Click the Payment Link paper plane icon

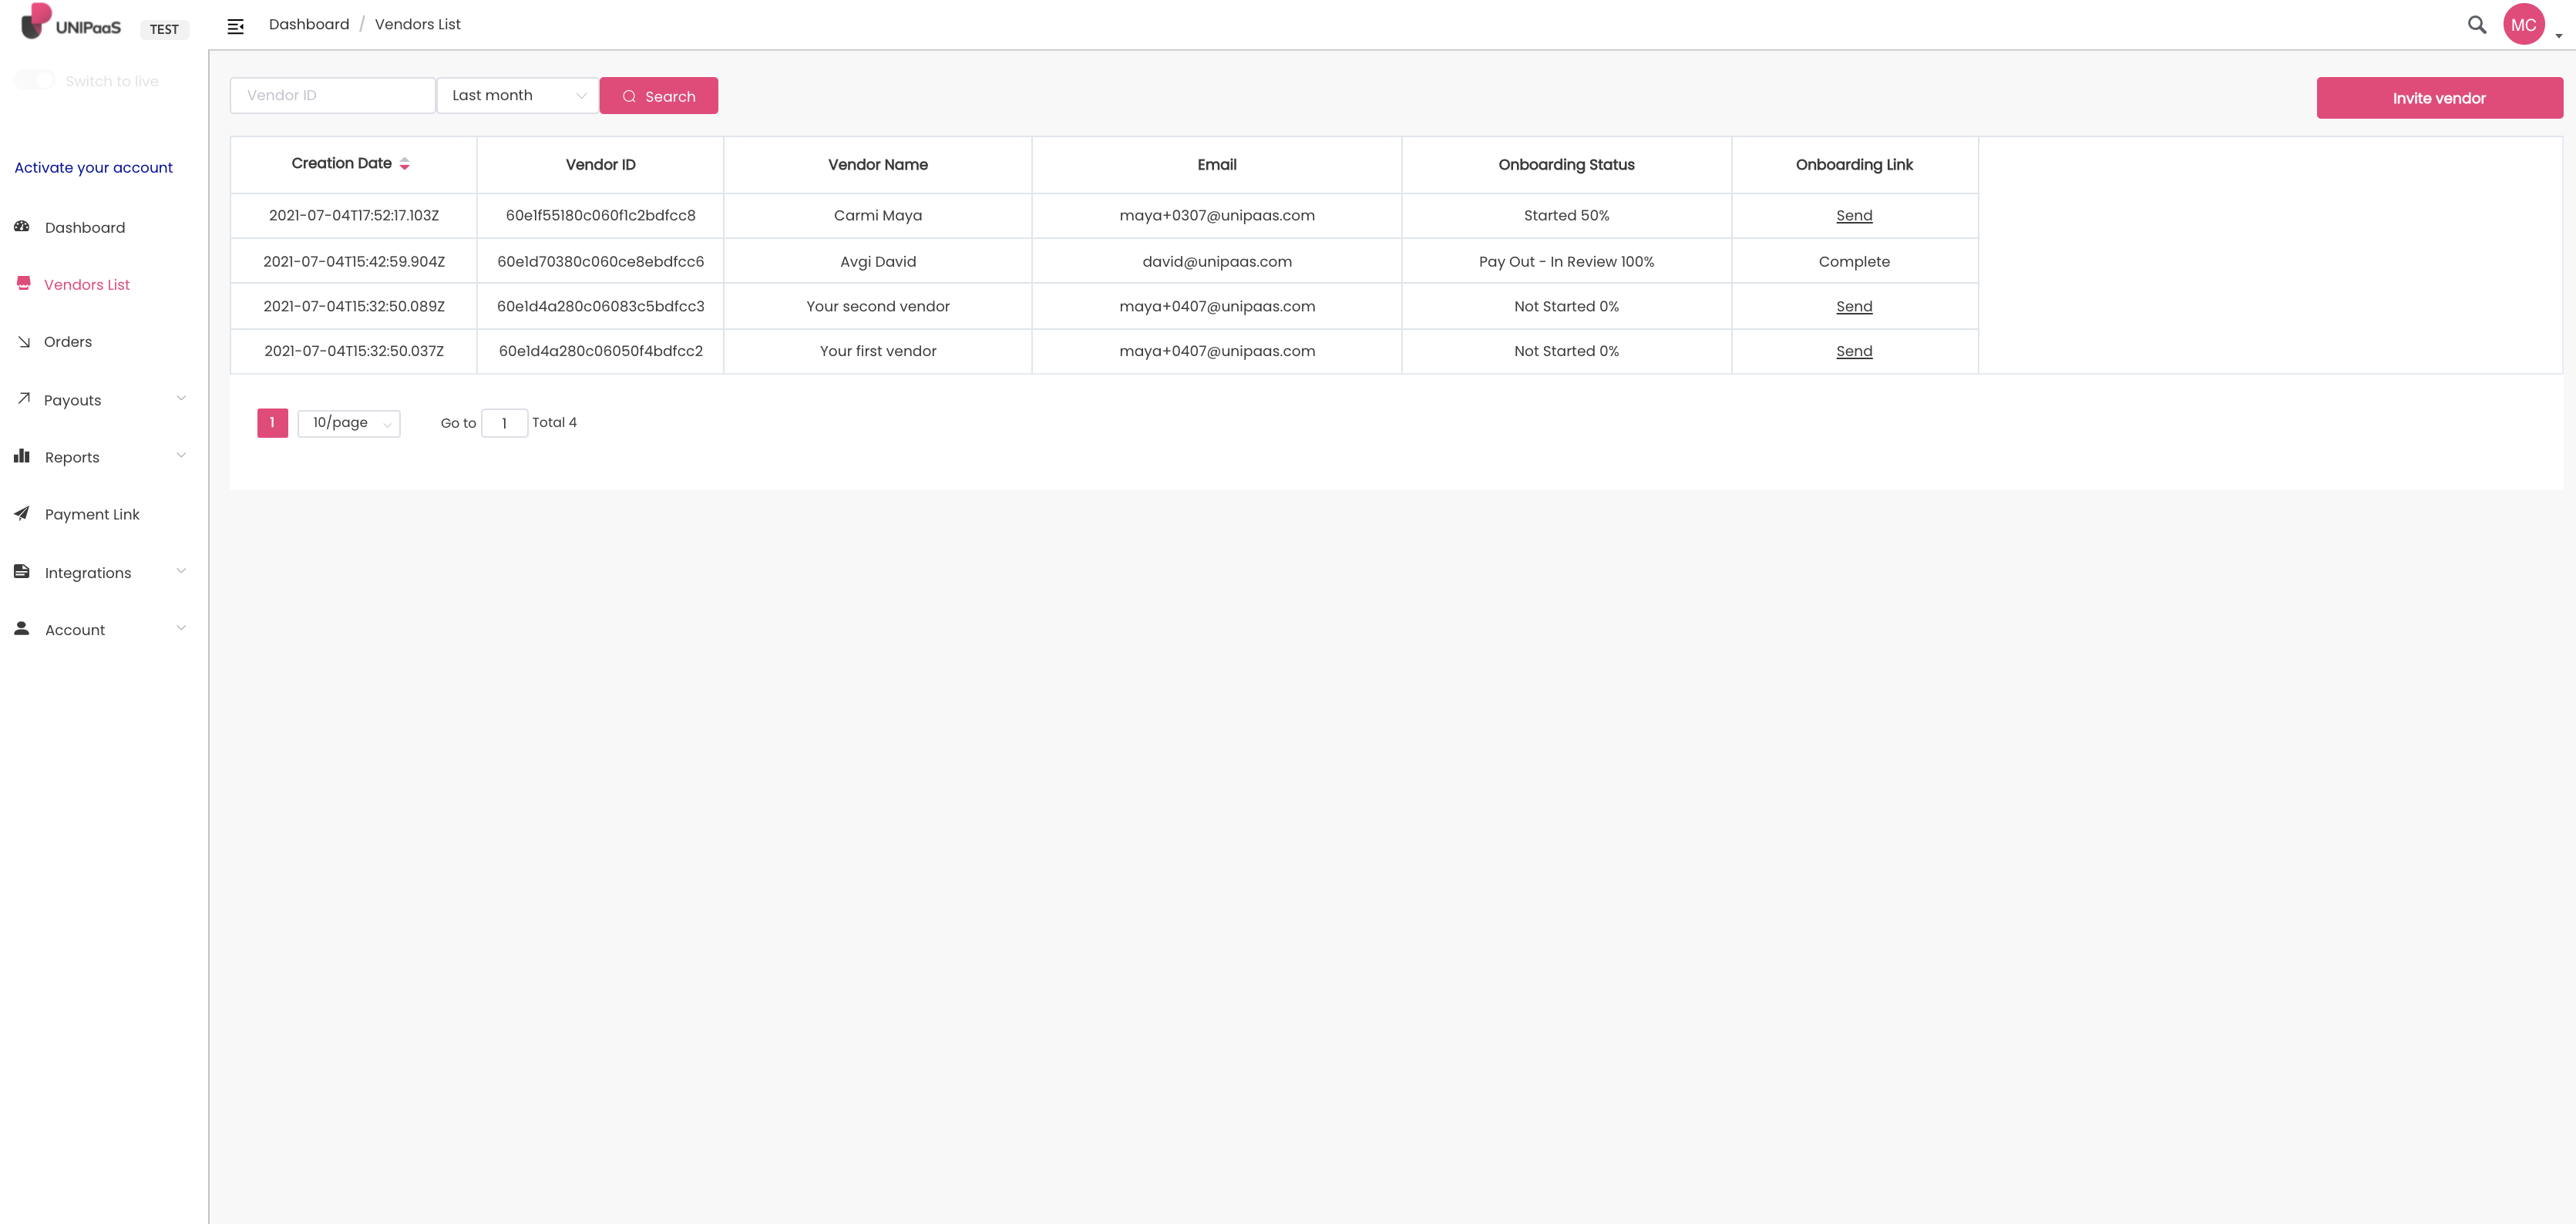[22, 514]
